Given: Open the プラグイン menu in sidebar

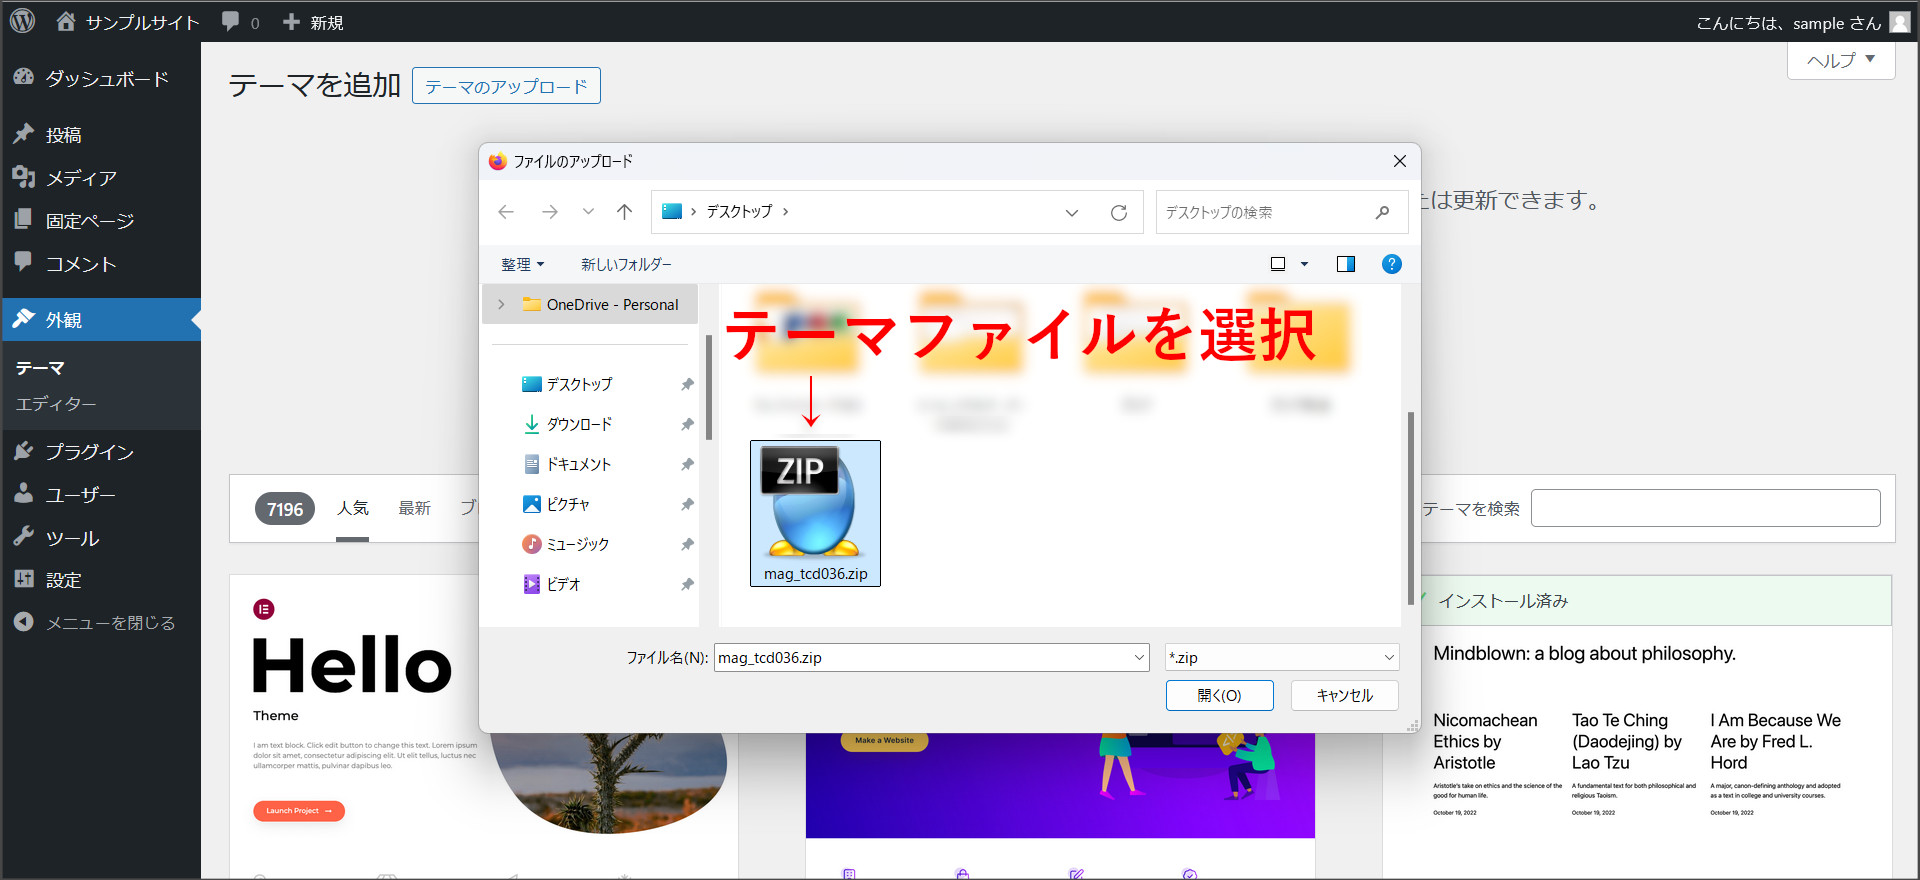Looking at the screenshot, I should pyautogui.click(x=89, y=452).
